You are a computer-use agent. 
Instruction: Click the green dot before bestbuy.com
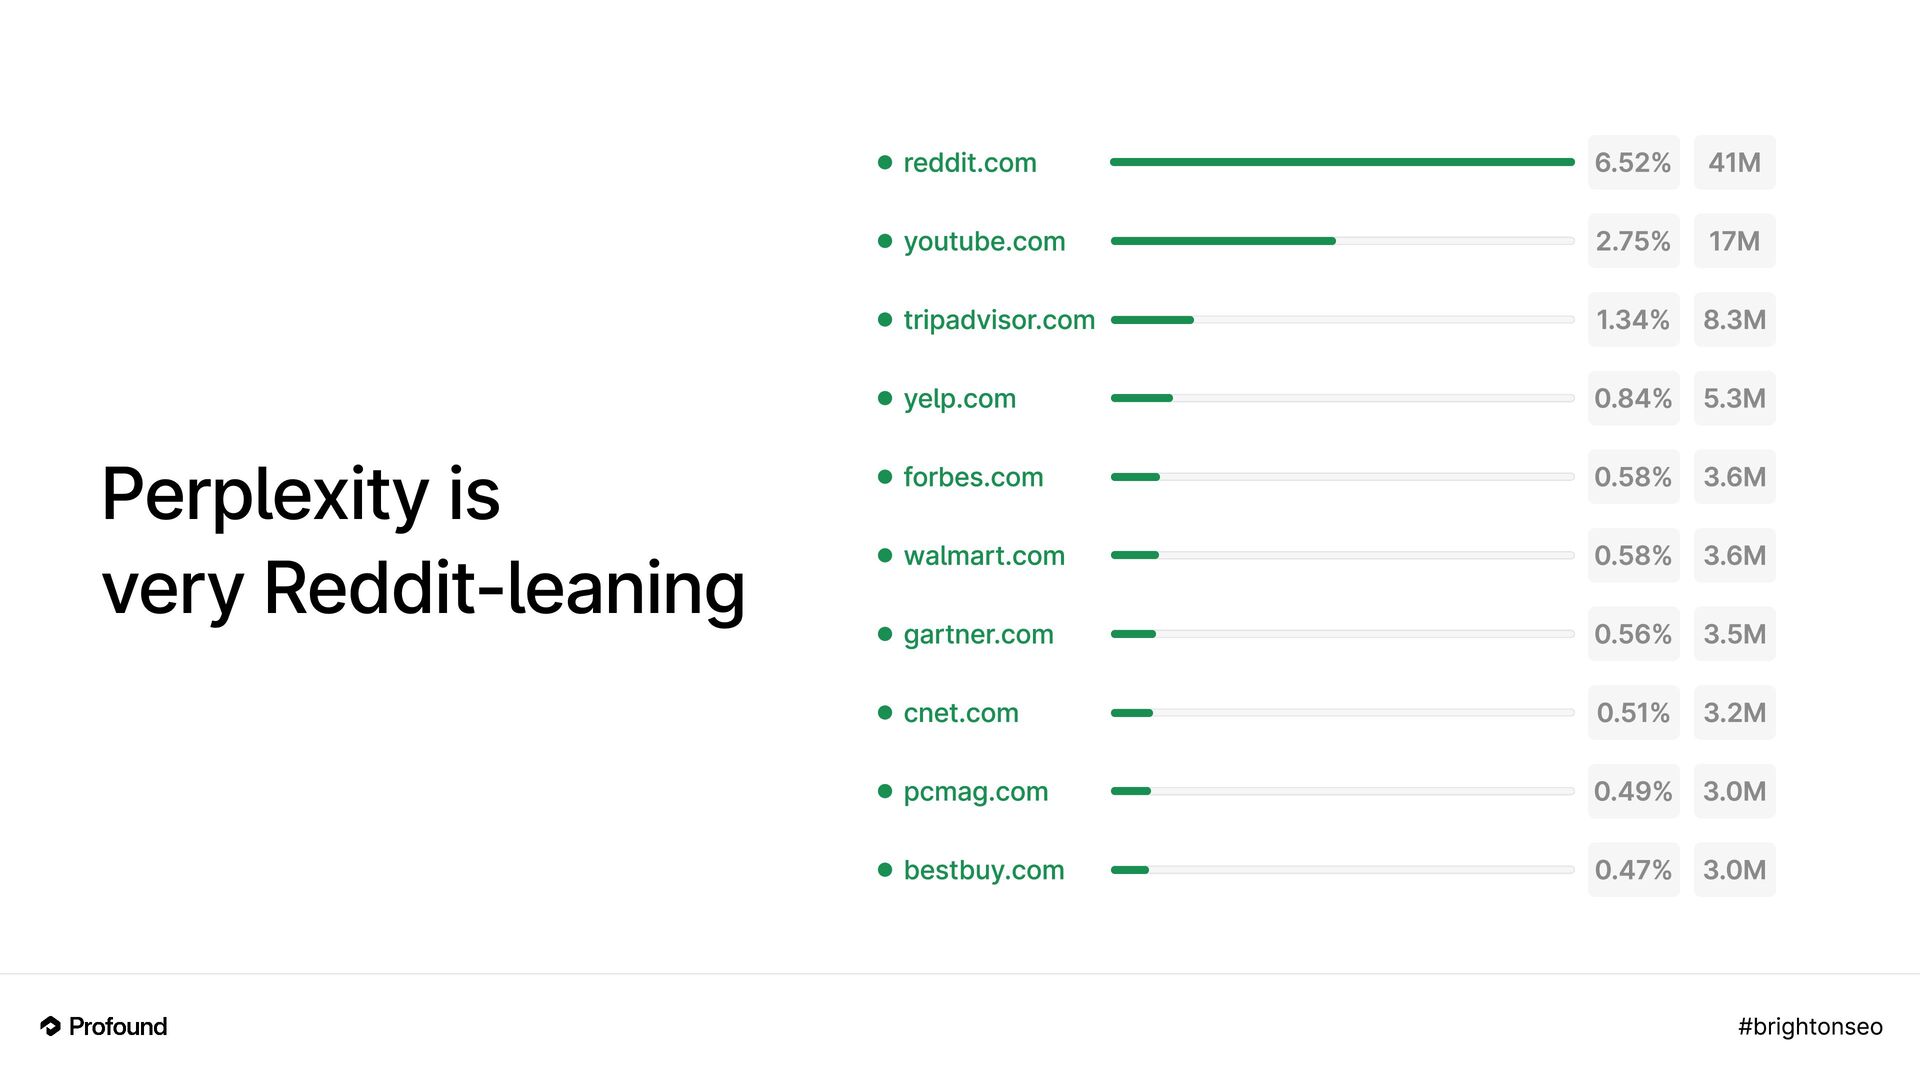pos(885,870)
